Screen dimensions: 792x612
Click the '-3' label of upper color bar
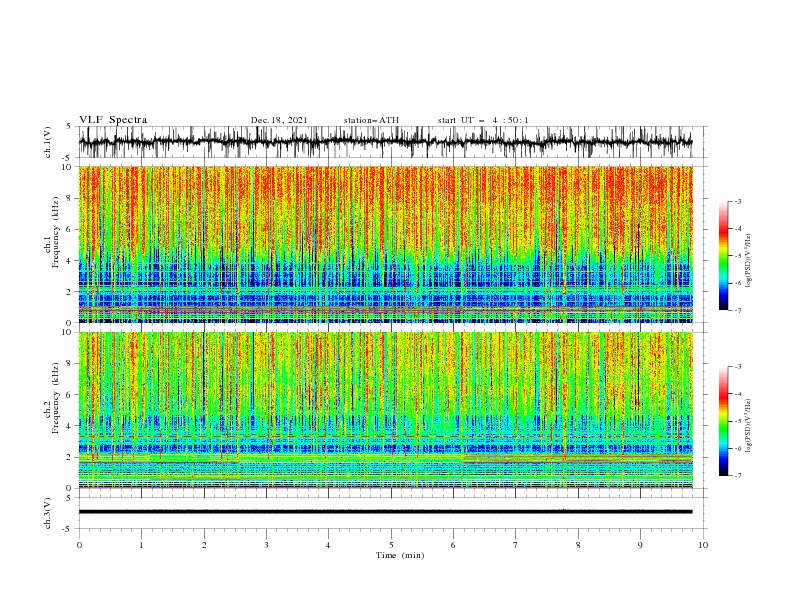tap(737, 201)
